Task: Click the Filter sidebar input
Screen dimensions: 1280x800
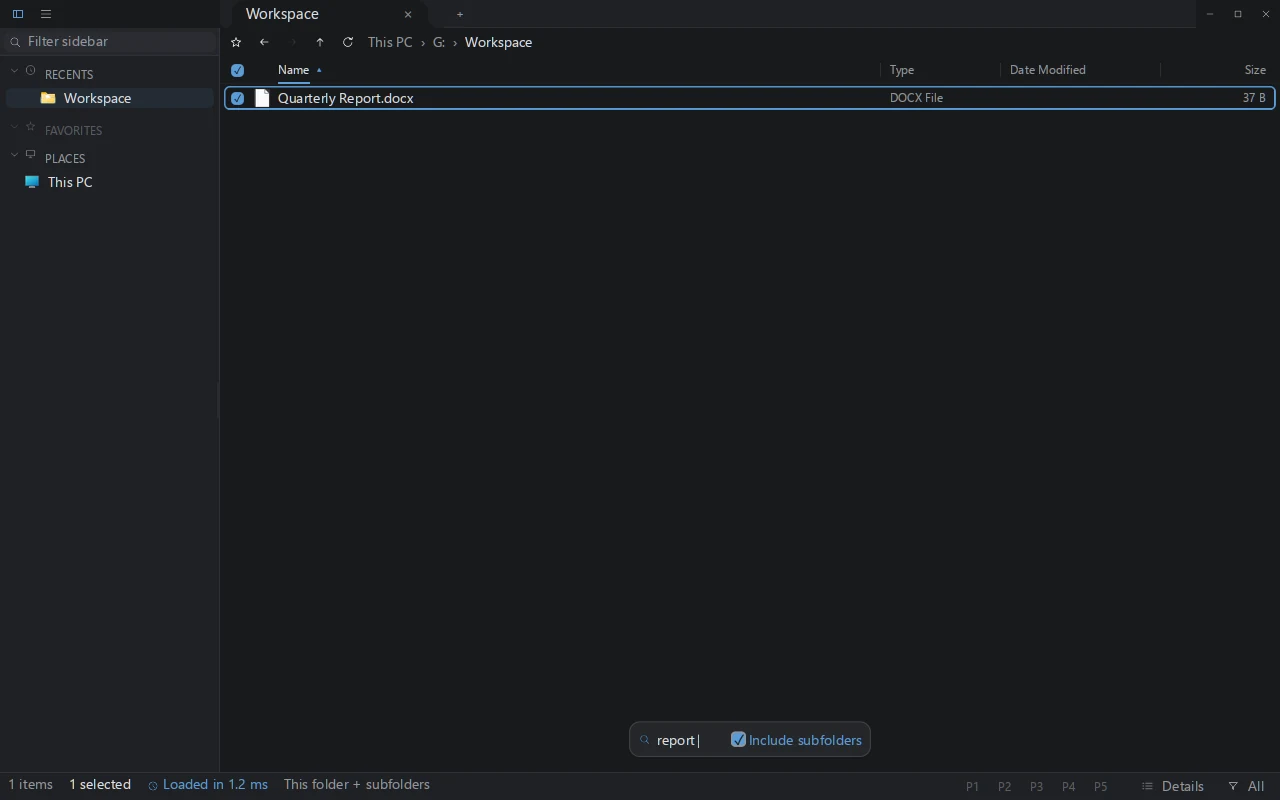Action: (x=110, y=42)
